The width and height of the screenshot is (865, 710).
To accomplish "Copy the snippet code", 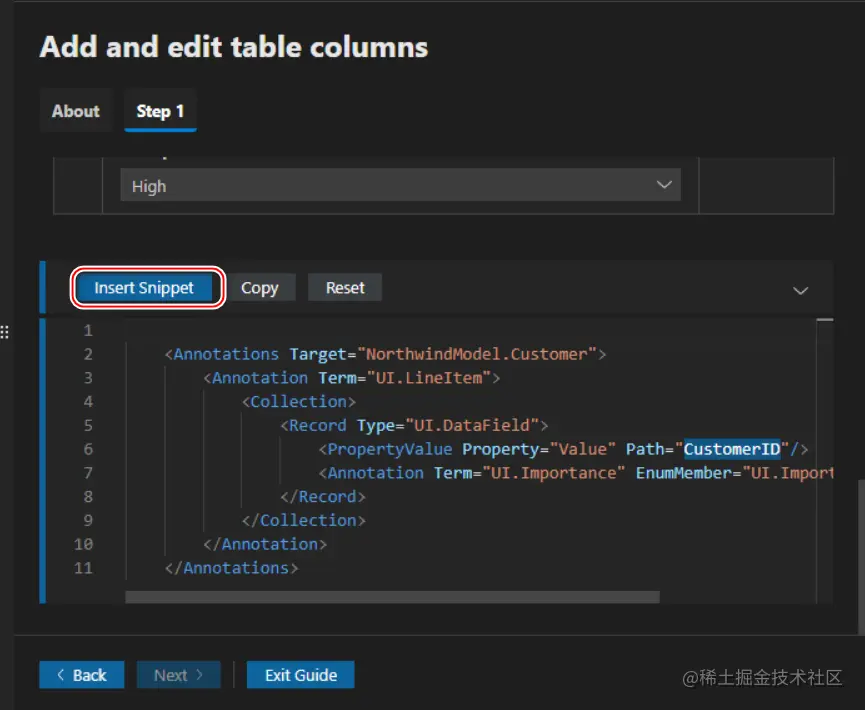I will point(259,288).
